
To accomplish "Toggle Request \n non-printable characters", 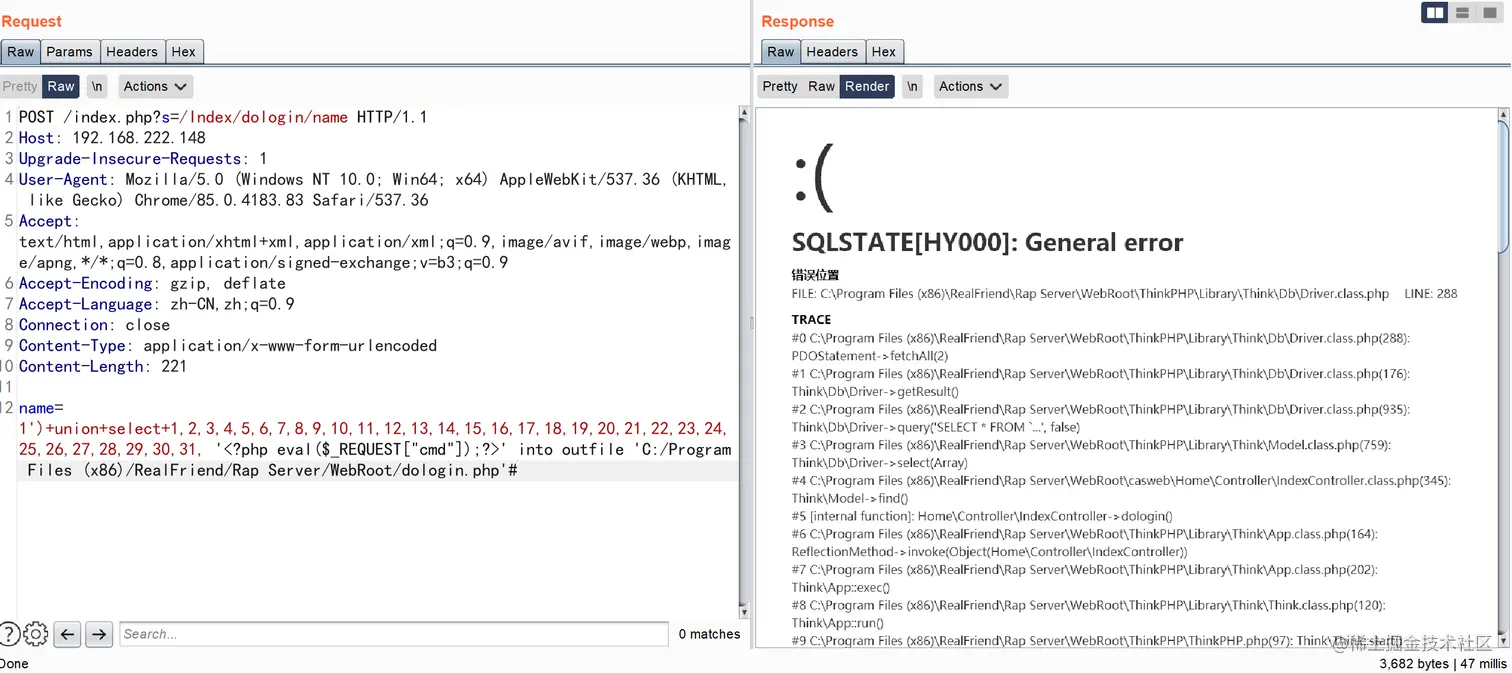I will point(97,87).
